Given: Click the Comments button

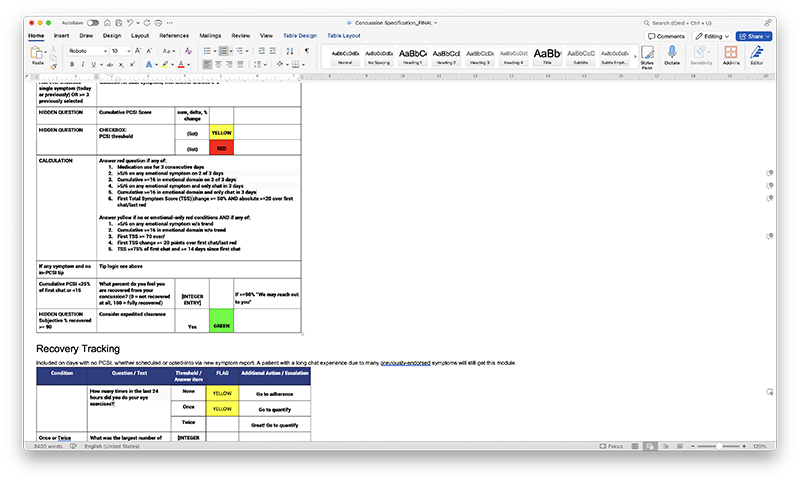Looking at the screenshot, I should coord(666,36).
